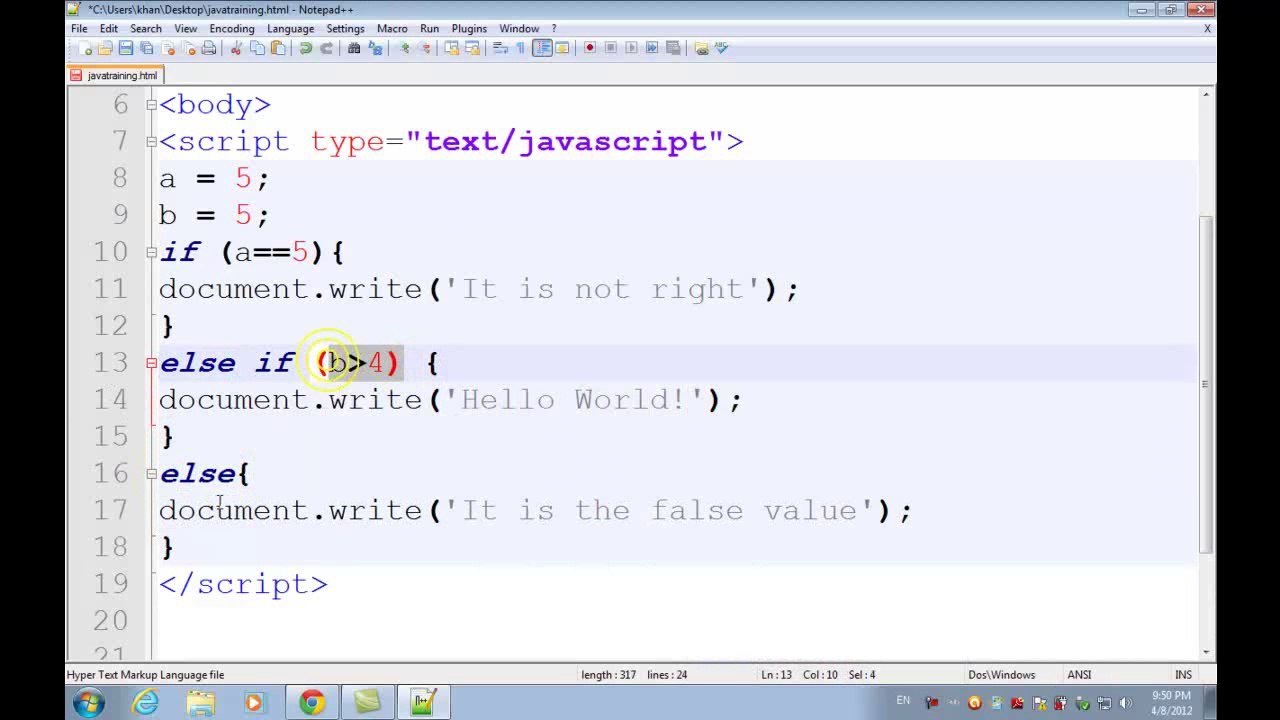This screenshot has height=720, width=1280.
Task: Open the Replace dialog toolbar icon
Action: pyautogui.click(x=374, y=48)
